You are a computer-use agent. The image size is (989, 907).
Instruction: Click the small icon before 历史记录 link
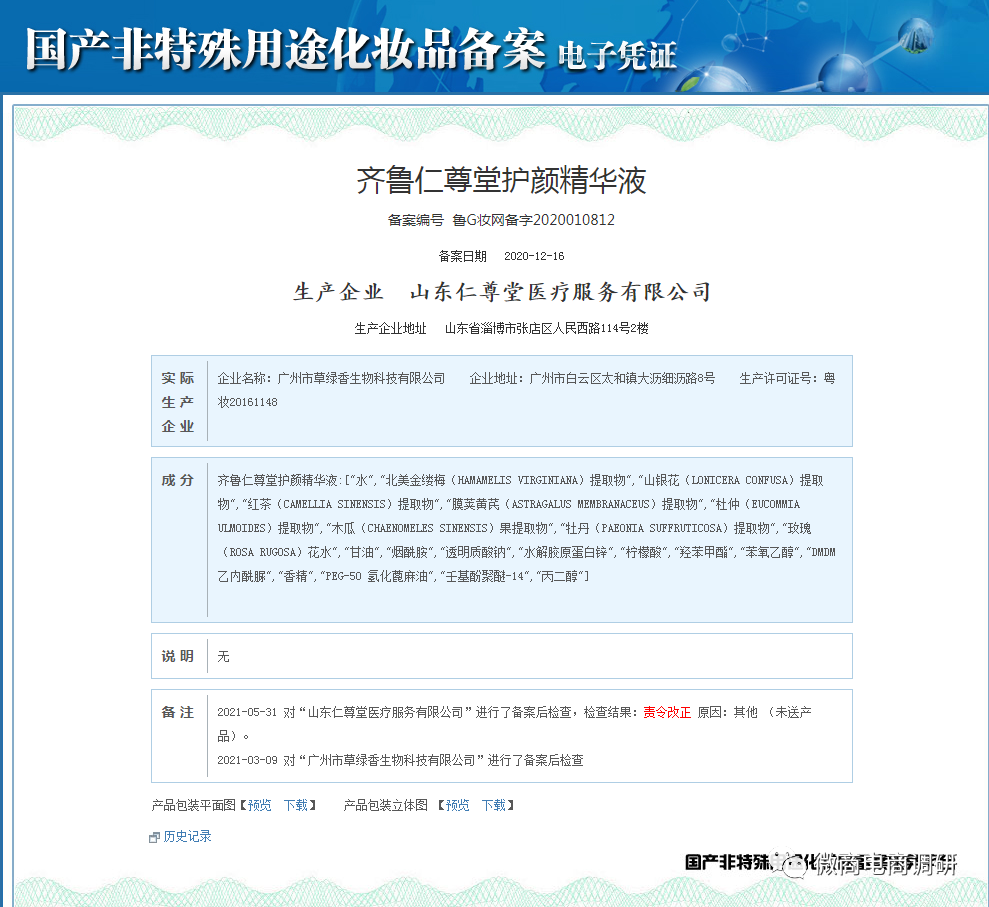(156, 836)
